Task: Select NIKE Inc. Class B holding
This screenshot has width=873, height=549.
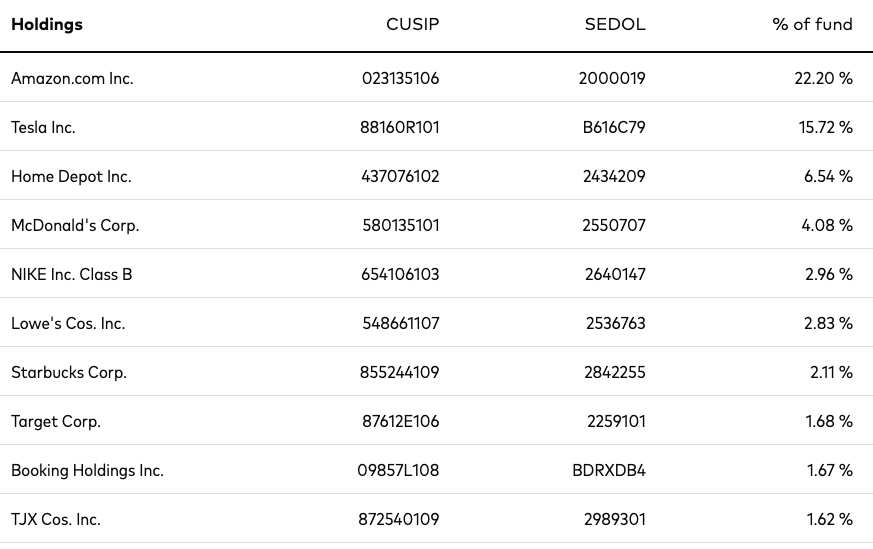Action: pyautogui.click(x=72, y=274)
